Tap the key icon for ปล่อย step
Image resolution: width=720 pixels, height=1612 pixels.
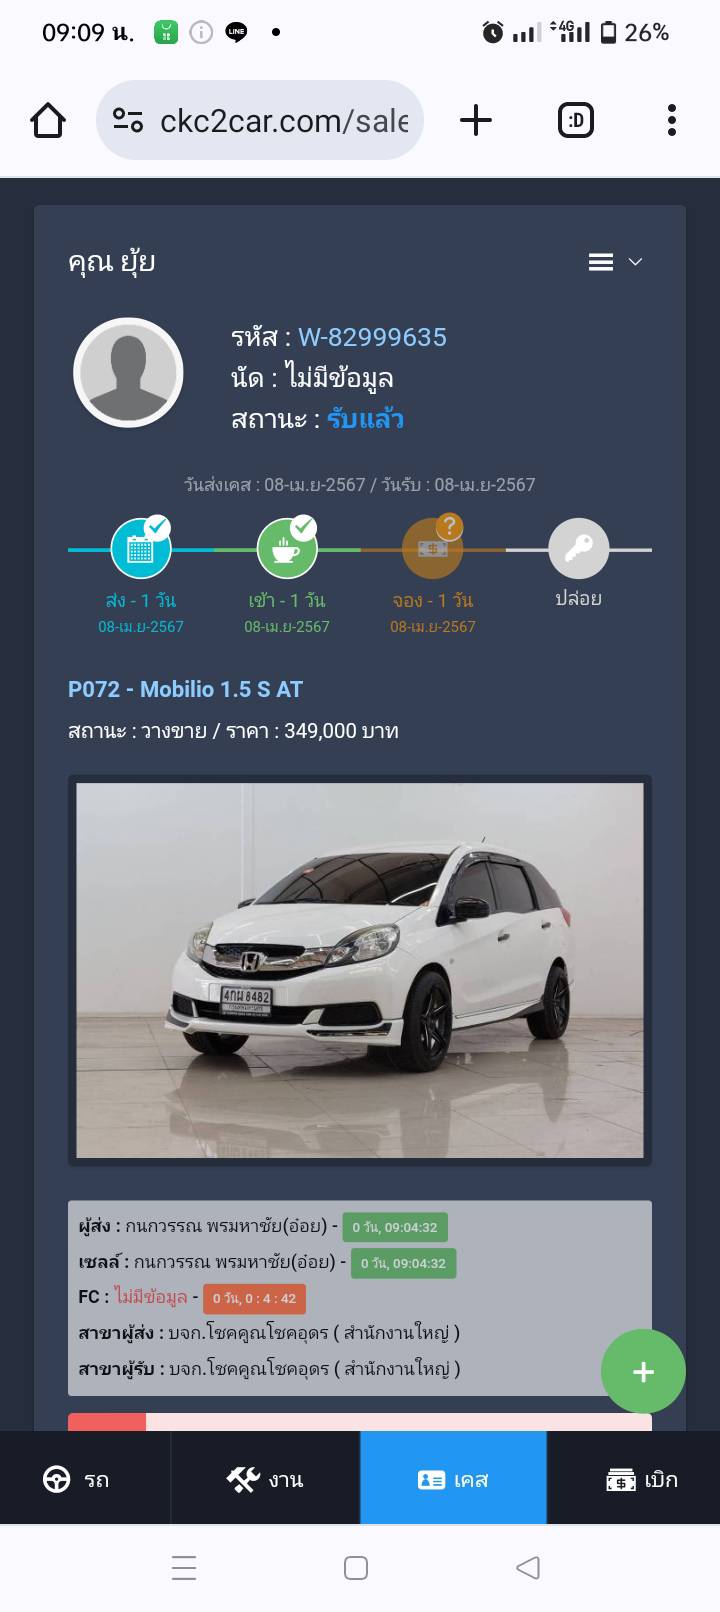tap(579, 548)
